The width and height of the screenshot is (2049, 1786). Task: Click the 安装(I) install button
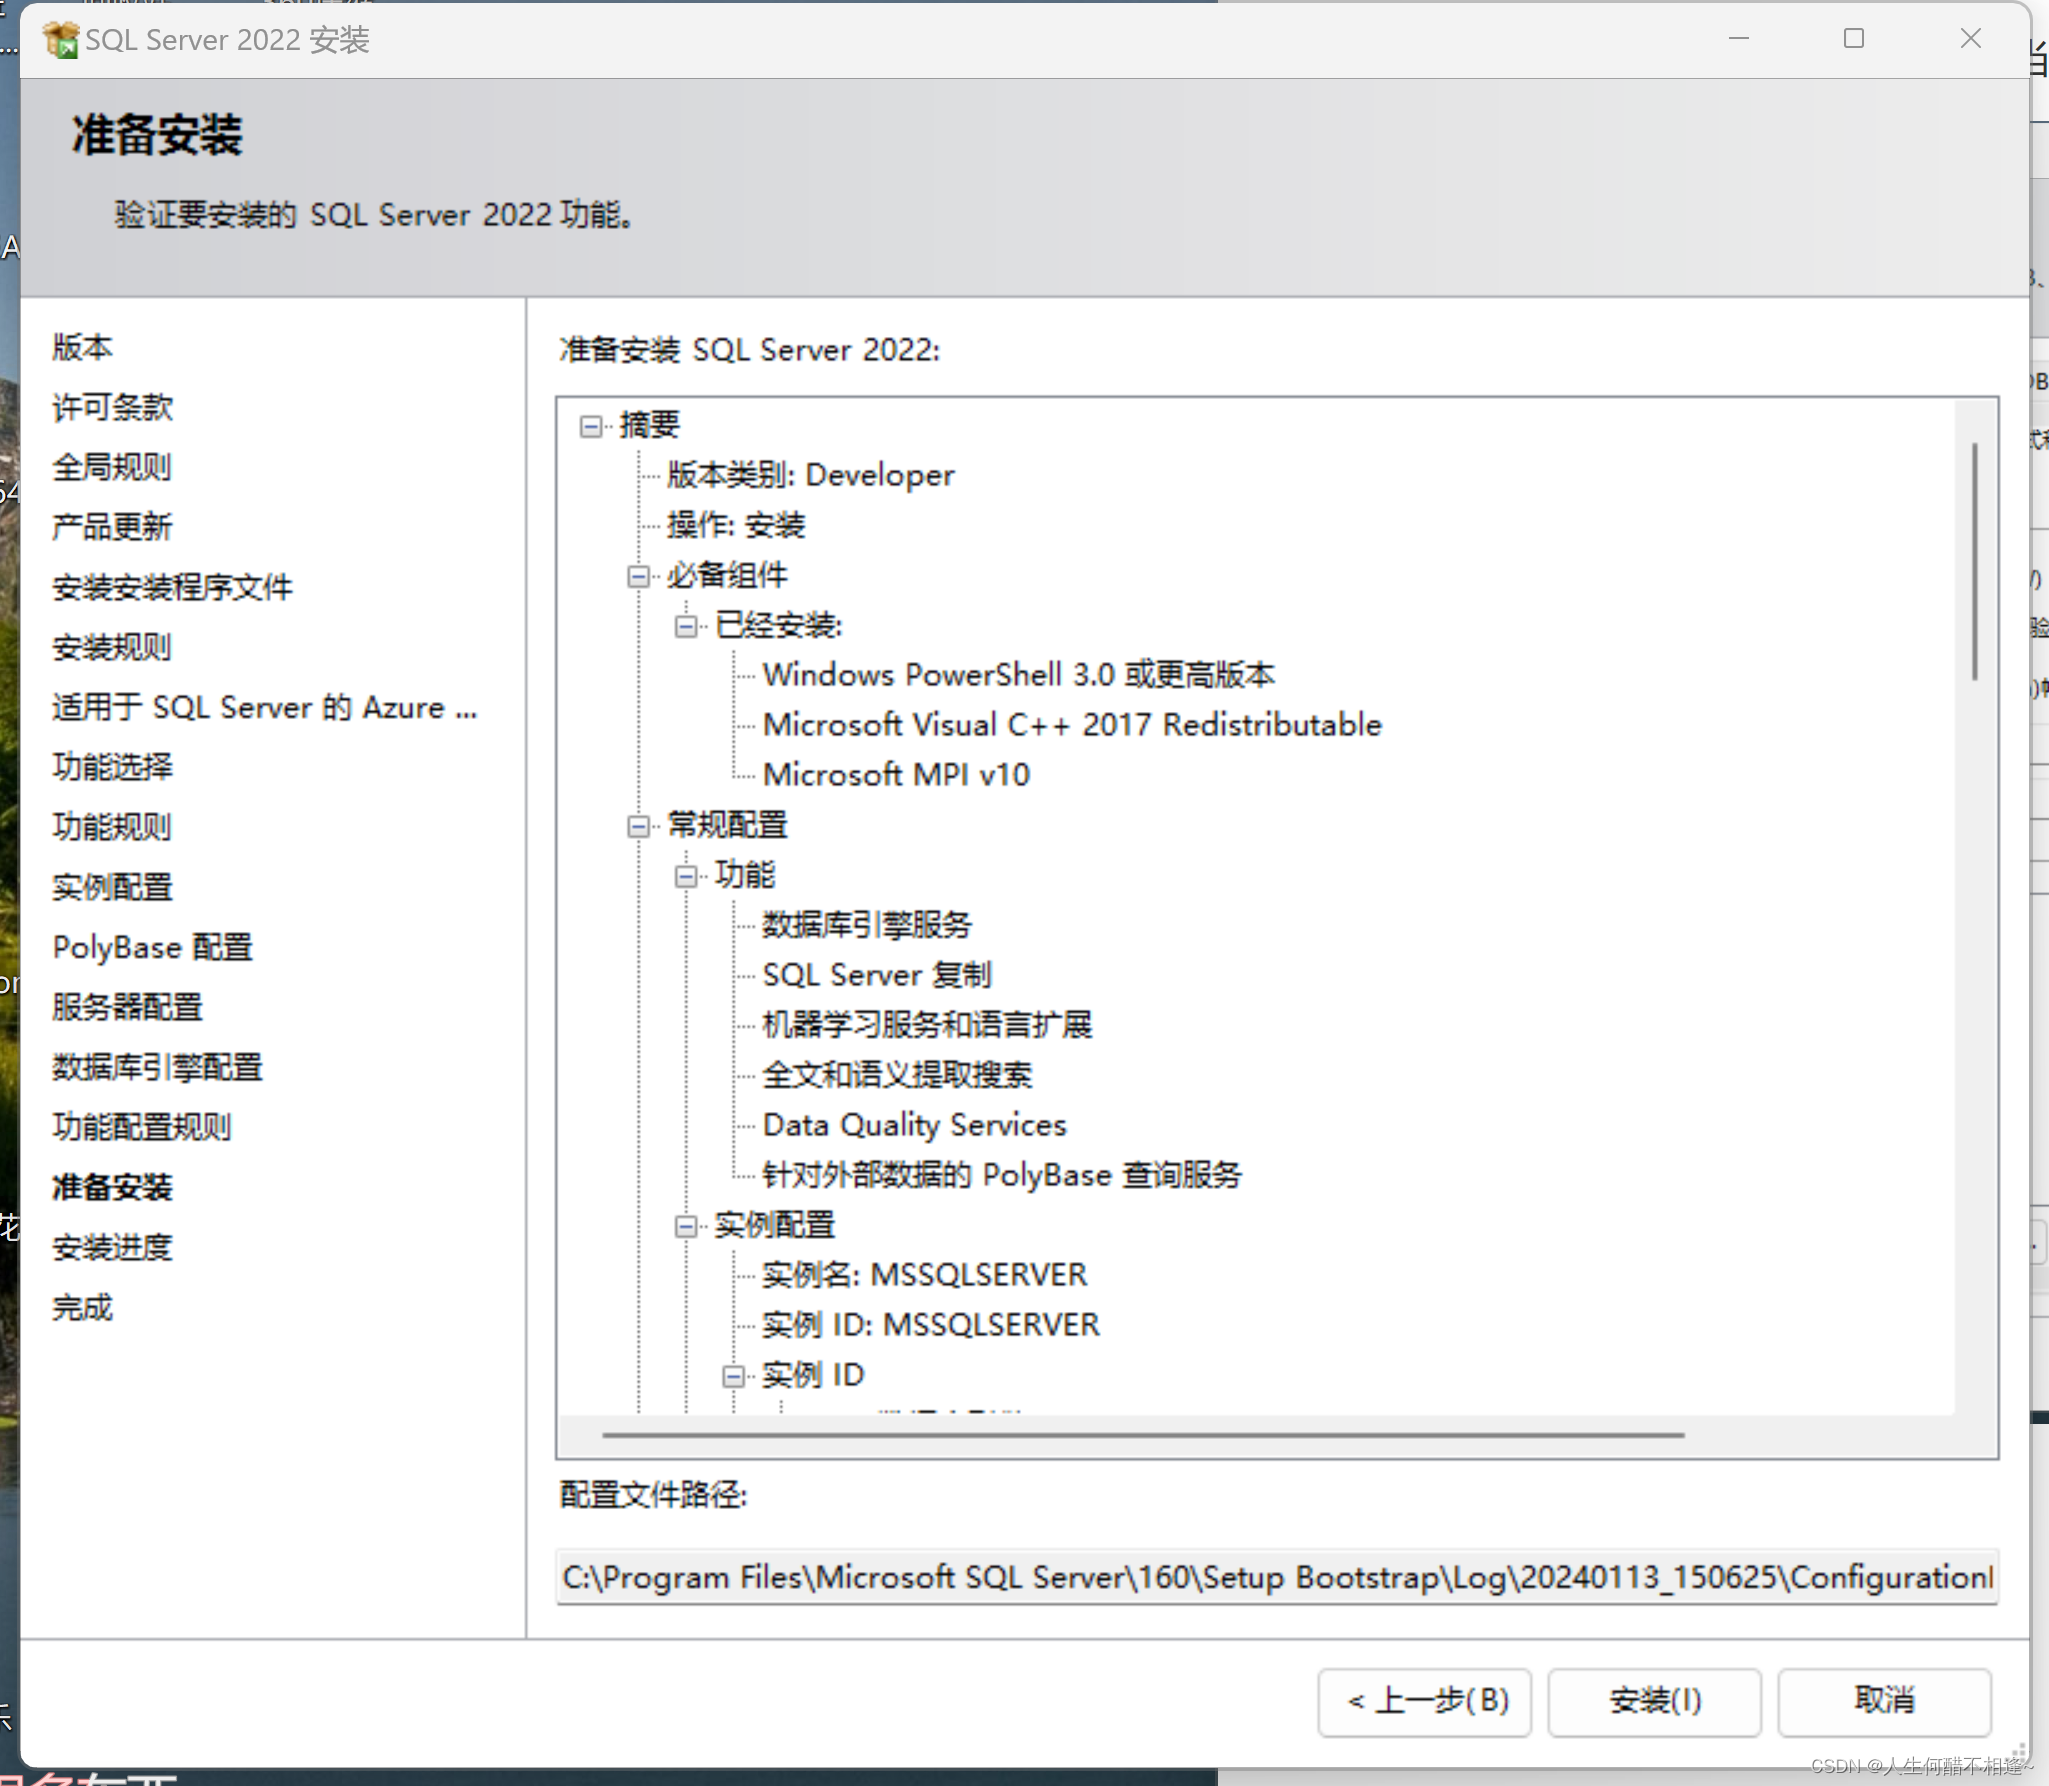(1655, 1701)
